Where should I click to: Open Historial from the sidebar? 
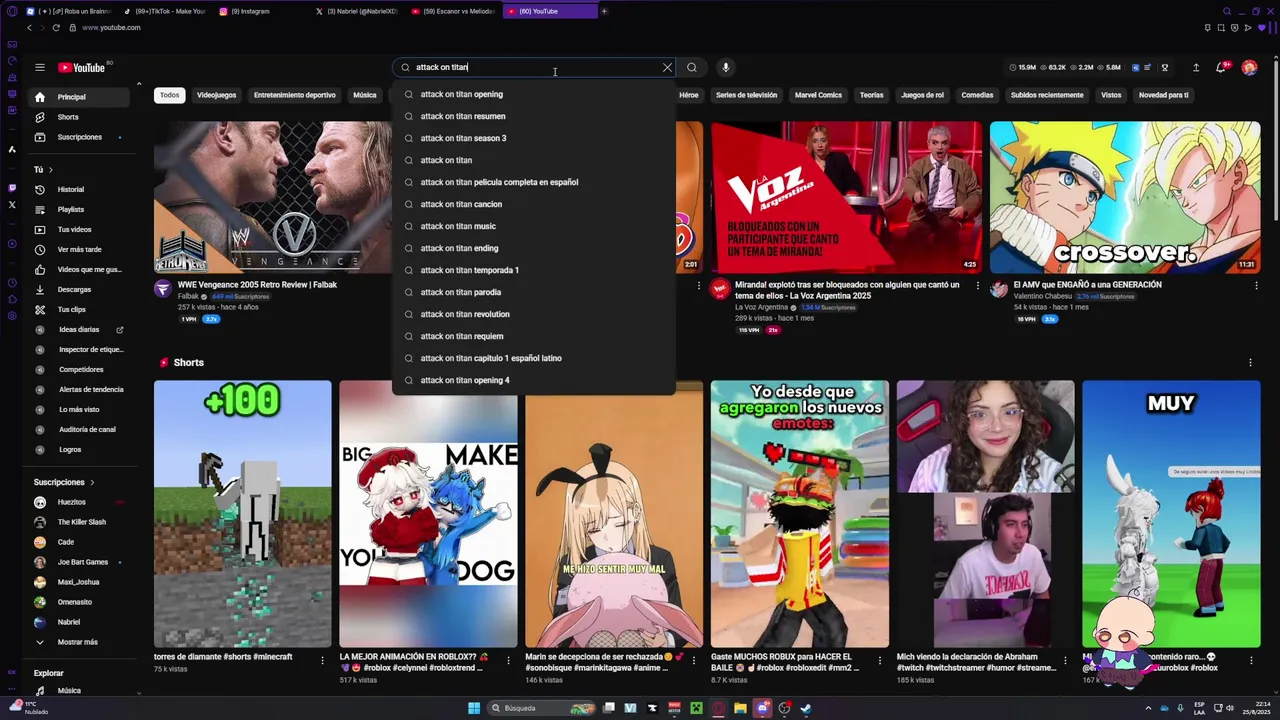pyautogui.click(x=80, y=189)
